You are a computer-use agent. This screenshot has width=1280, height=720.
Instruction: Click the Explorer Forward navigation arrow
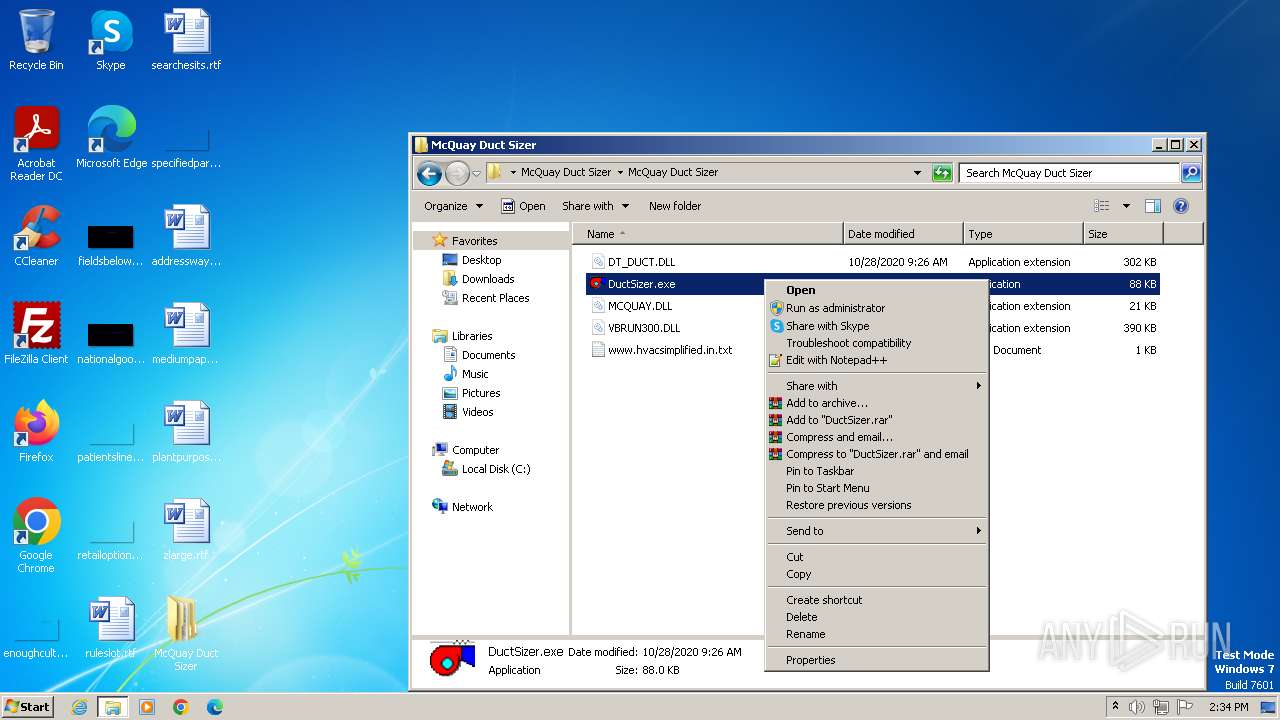click(x=457, y=173)
